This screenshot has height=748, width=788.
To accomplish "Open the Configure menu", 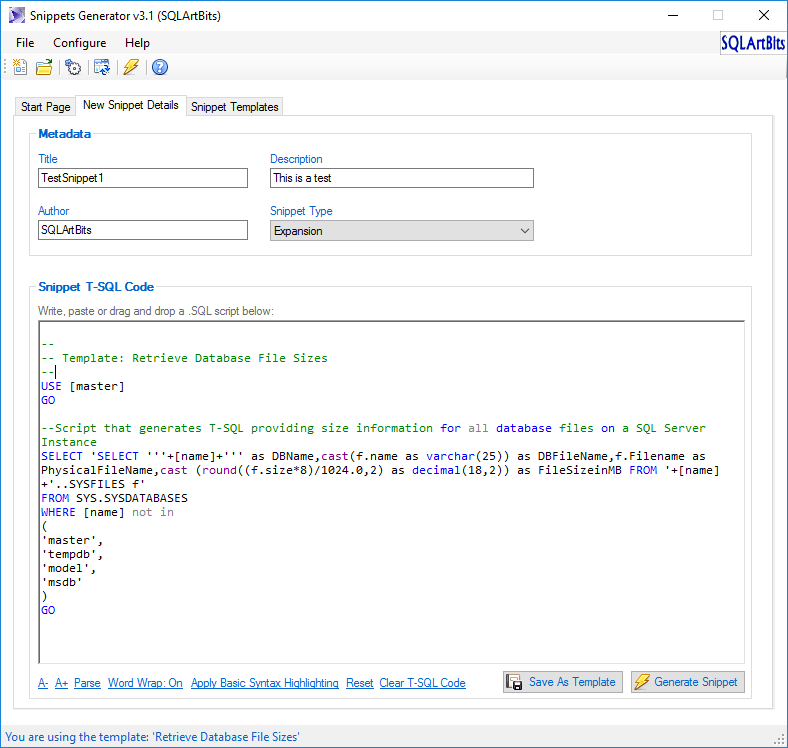I will coord(79,43).
